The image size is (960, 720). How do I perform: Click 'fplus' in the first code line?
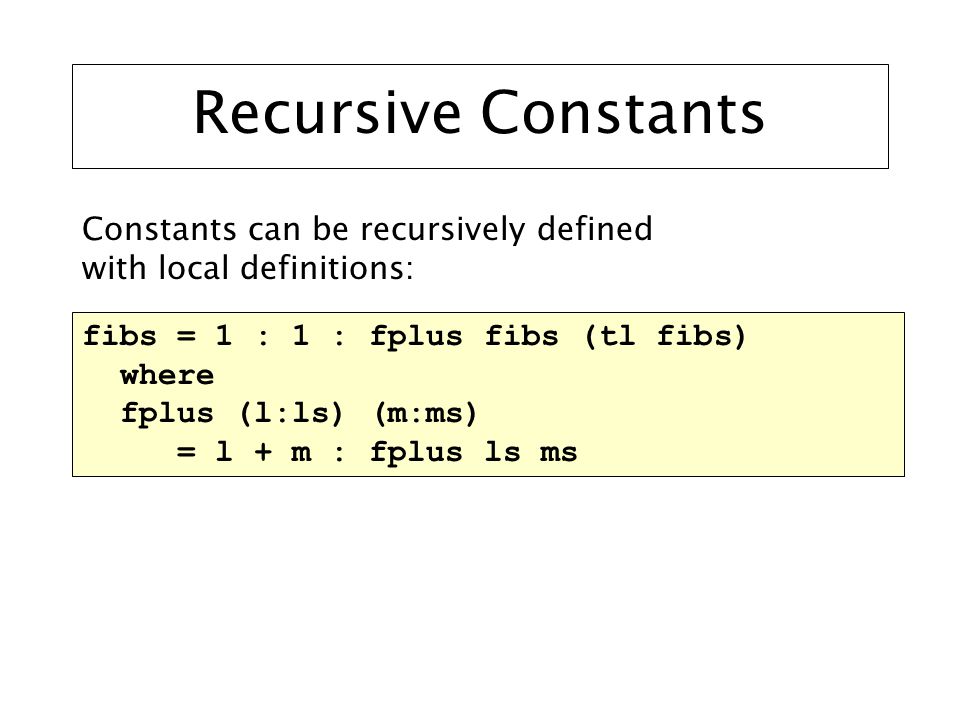[416, 338]
